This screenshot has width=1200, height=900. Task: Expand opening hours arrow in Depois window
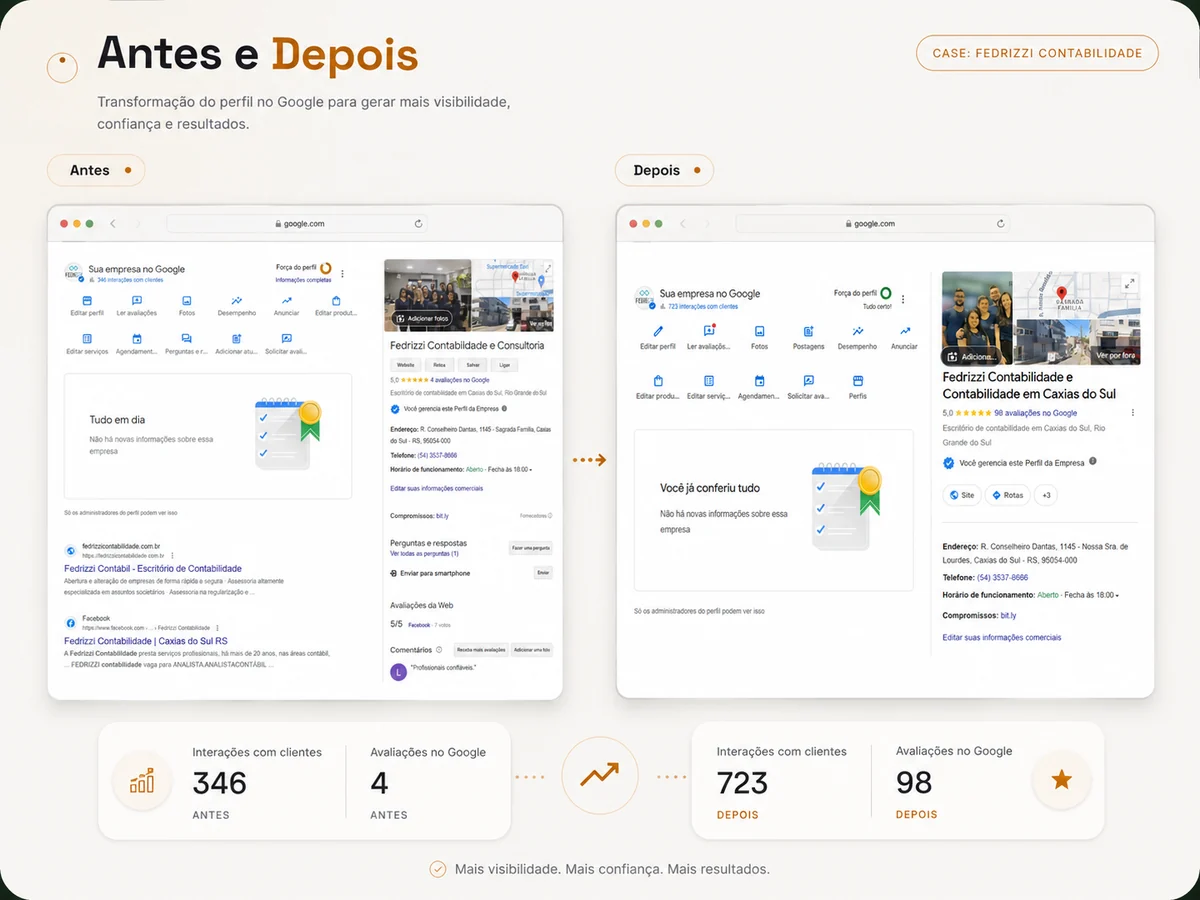pyautogui.click(x=1117, y=596)
